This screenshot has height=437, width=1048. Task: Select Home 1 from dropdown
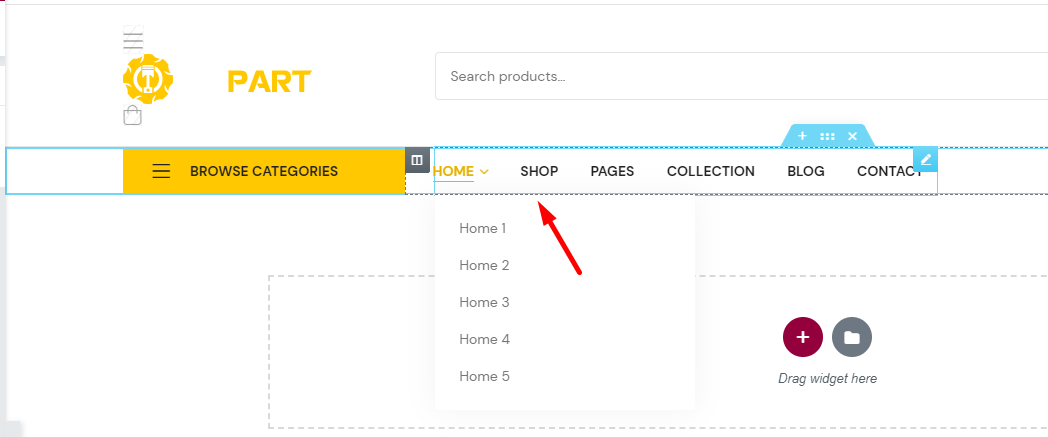(483, 229)
